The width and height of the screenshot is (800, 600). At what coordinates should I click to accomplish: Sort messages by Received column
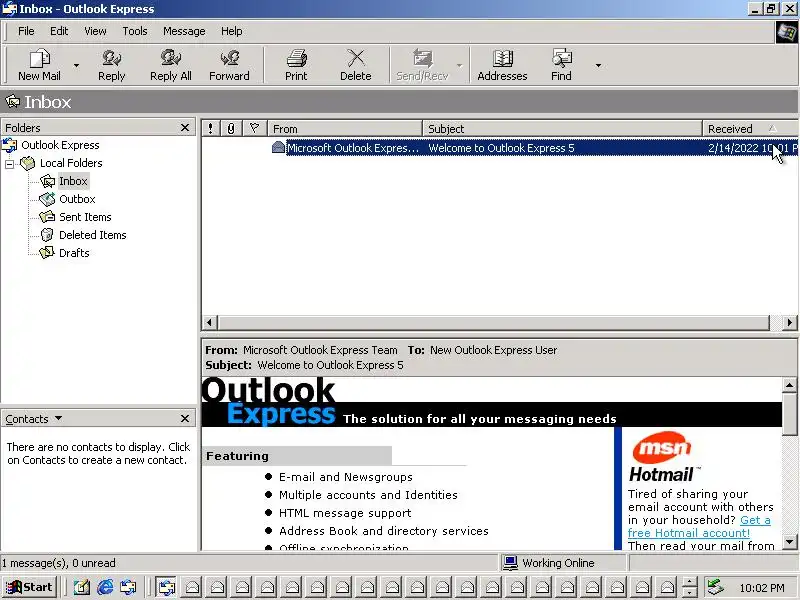[x=750, y=129]
